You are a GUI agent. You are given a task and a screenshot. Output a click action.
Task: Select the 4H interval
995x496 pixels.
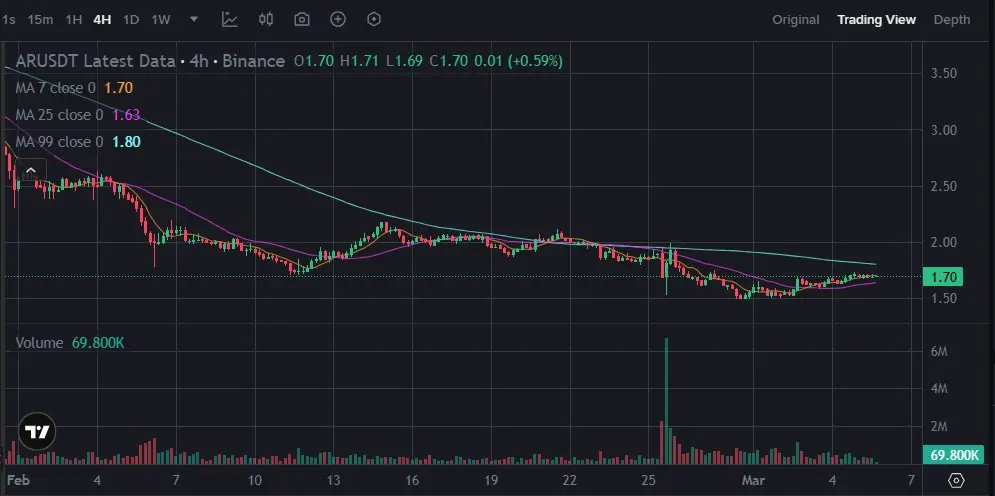(102, 20)
